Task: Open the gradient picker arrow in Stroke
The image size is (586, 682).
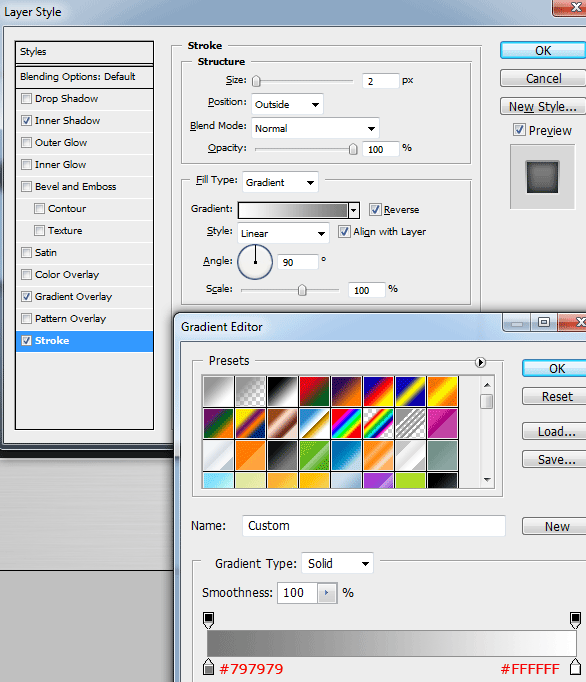Action: click(x=354, y=211)
